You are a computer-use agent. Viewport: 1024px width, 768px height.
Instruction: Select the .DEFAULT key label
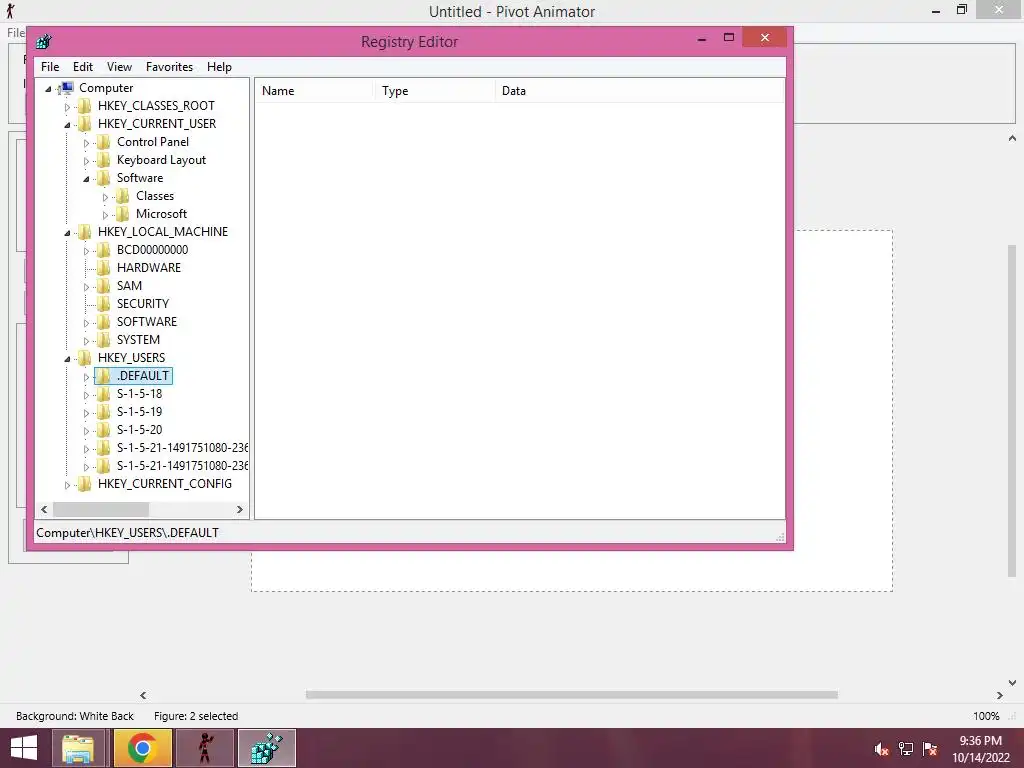[x=143, y=376]
